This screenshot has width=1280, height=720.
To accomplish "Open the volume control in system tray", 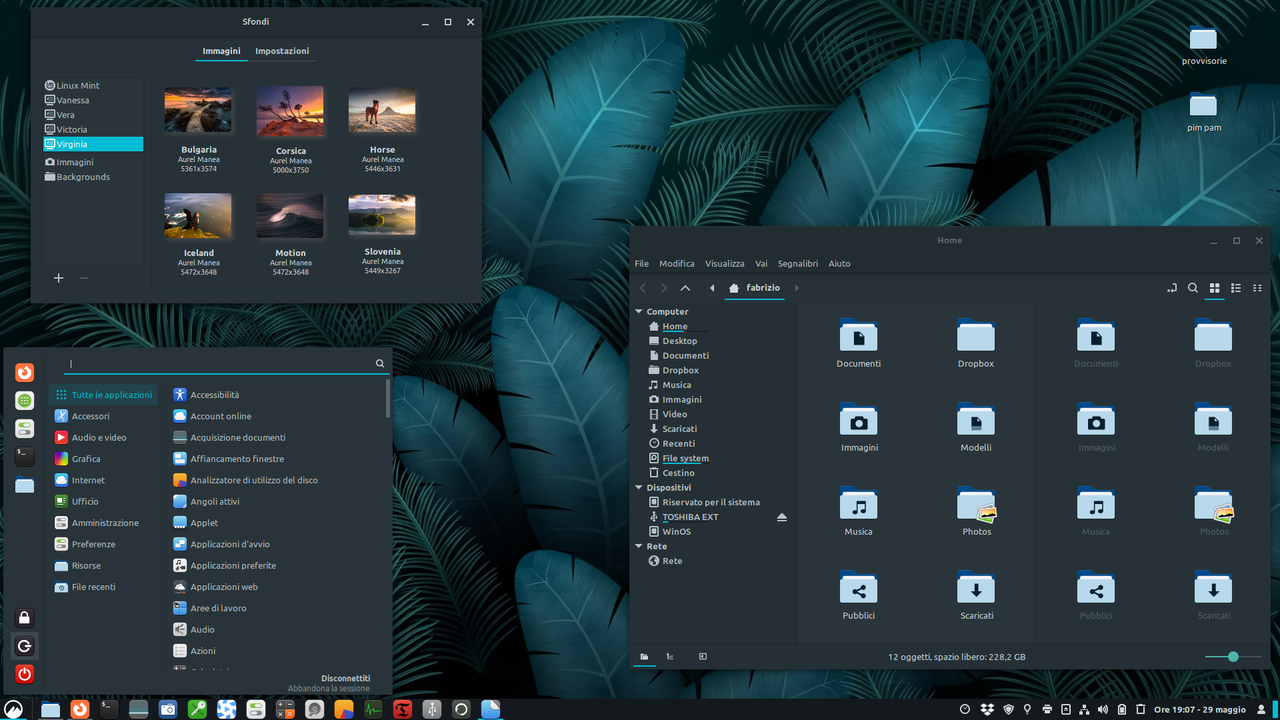I will pos(1103,709).
